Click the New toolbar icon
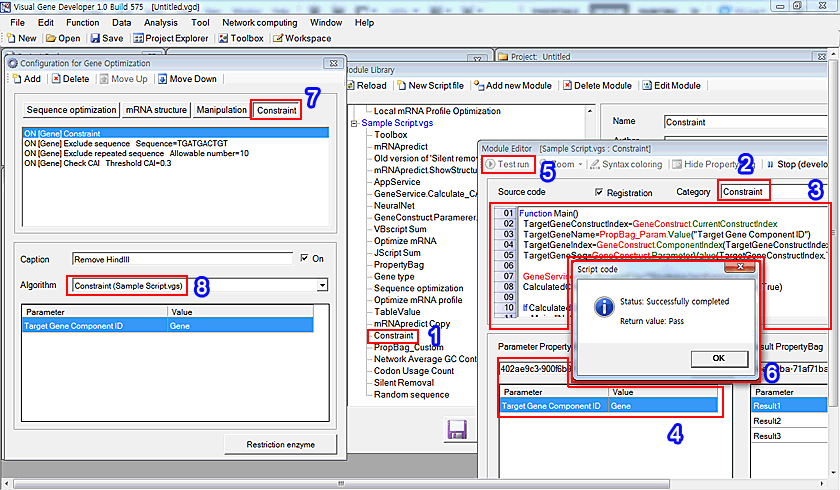840x490 pixels. click(x=21, y=38)
